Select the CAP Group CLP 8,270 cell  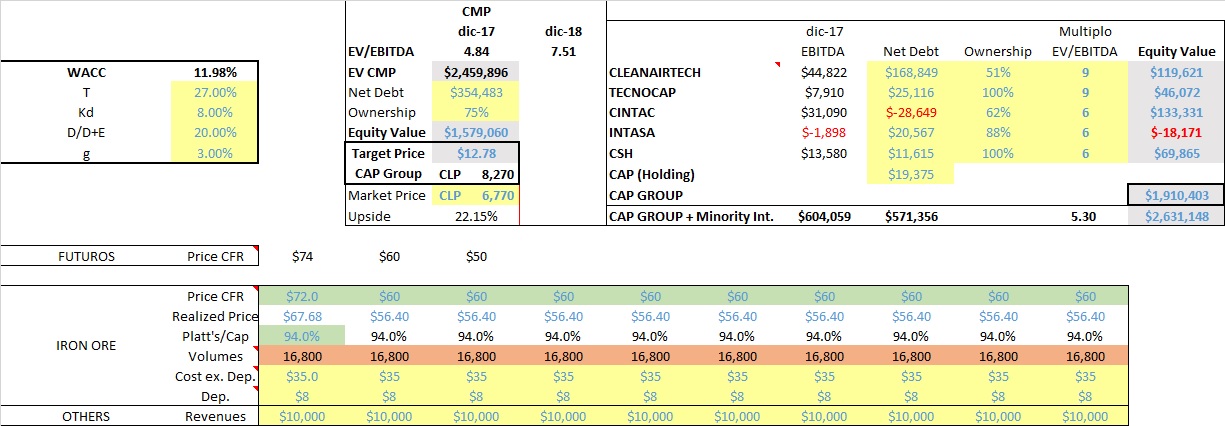[x=475, y=173]
